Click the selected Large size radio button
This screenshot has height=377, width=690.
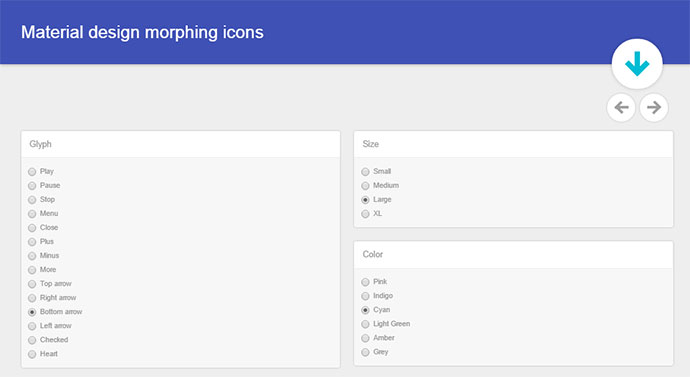tap(365, 200)
